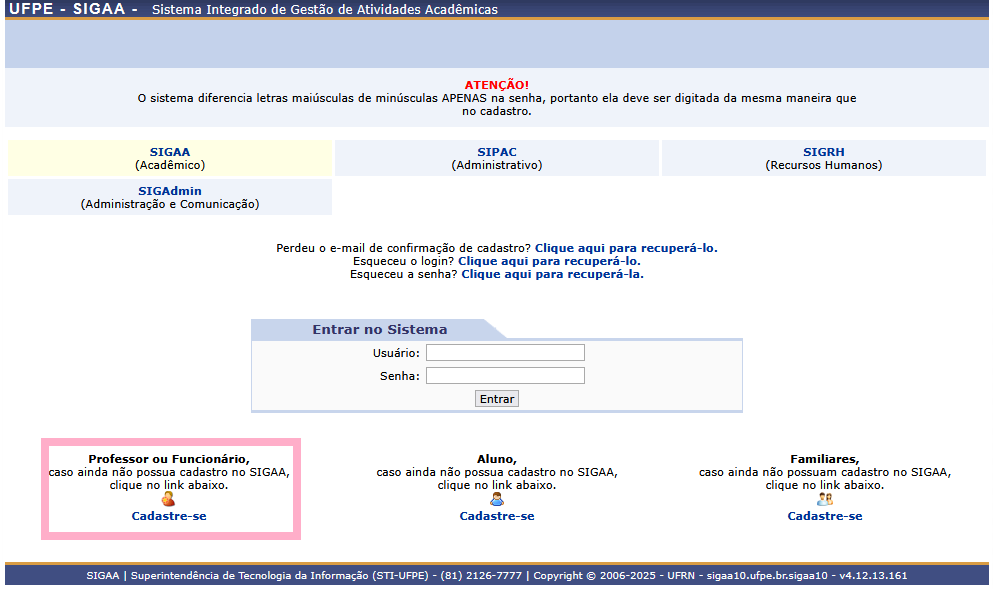This screenshot has height=589, width=994.
Task: Click link to recover forgotten senha
Action: point(553,275)
